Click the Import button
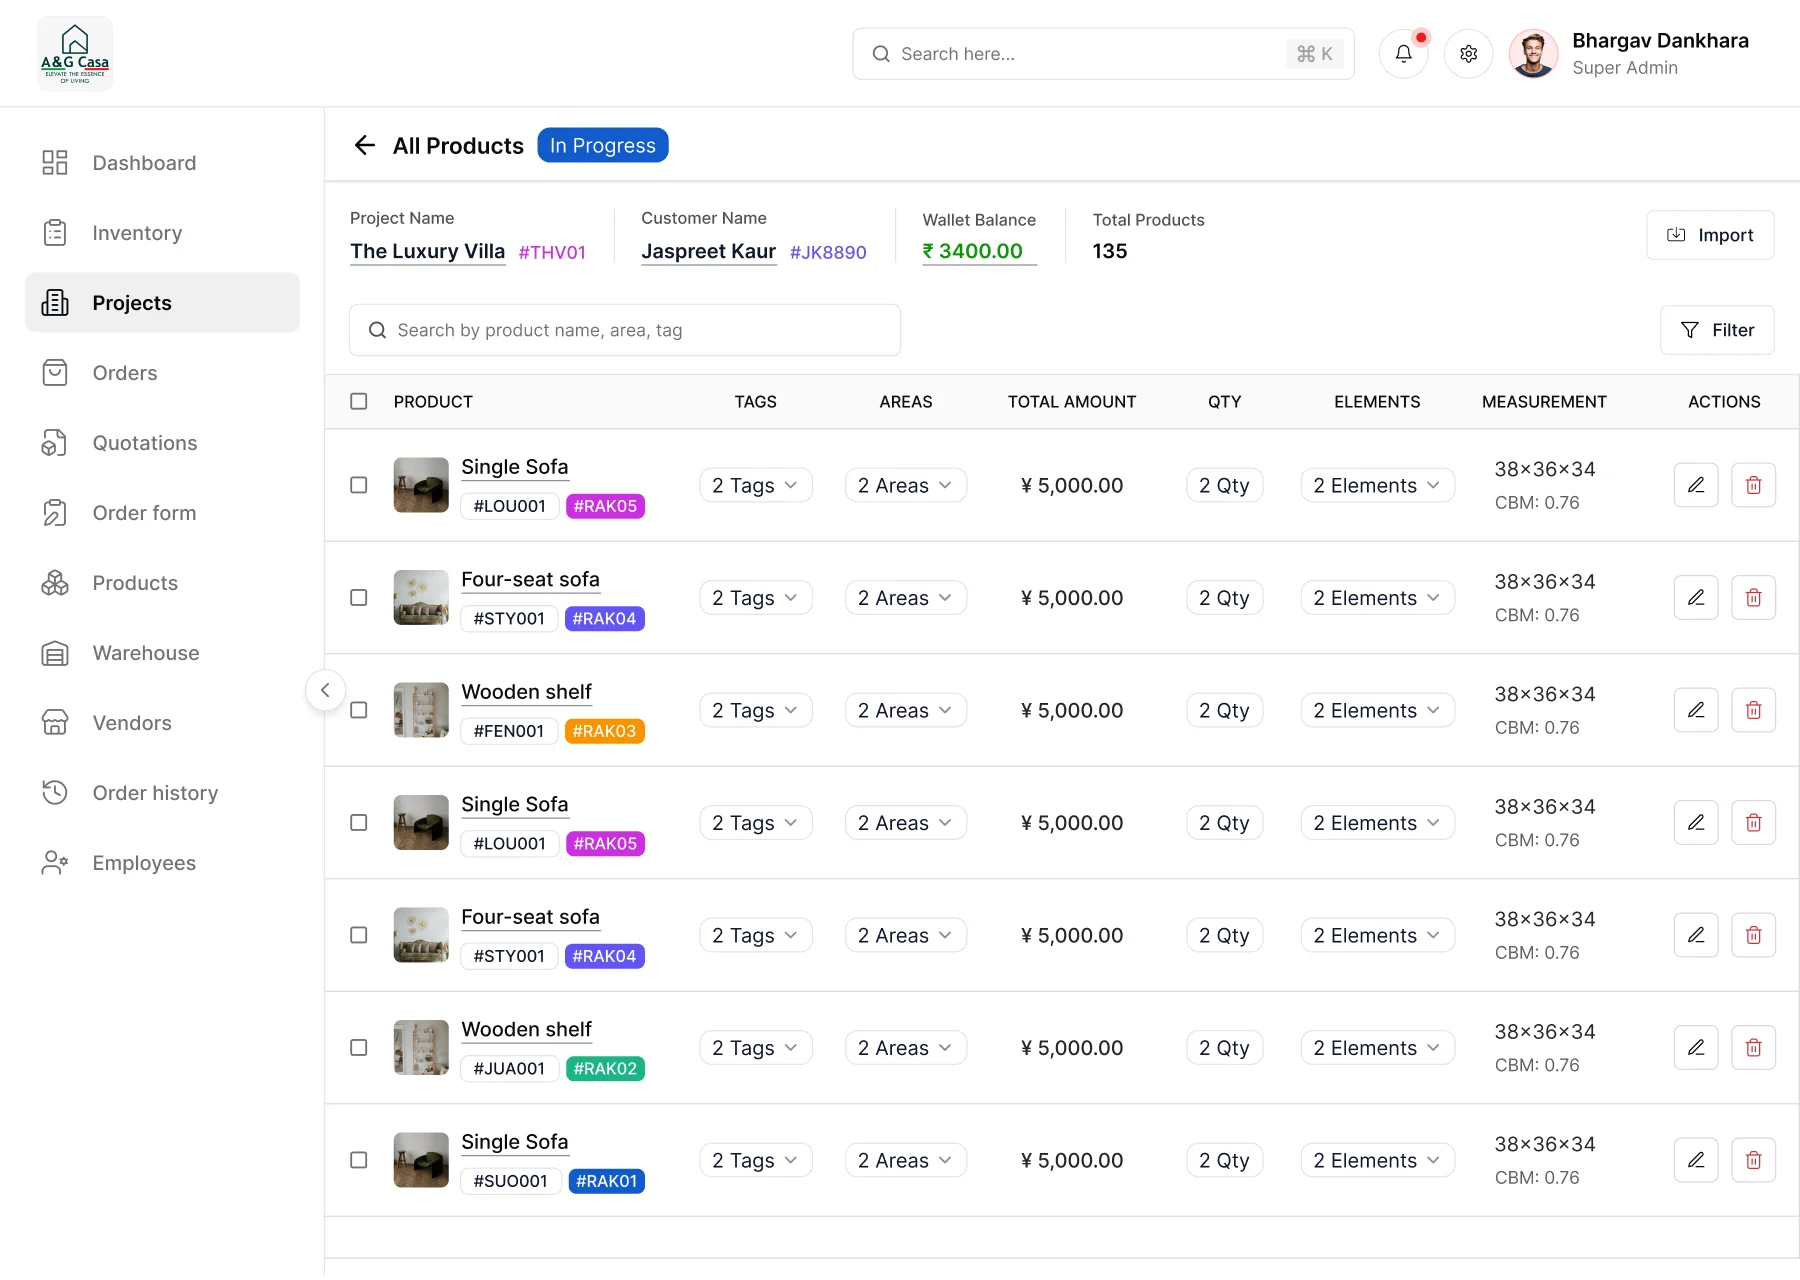The width and height of the screenshot is (1800, 1280). click(1710, 235)
